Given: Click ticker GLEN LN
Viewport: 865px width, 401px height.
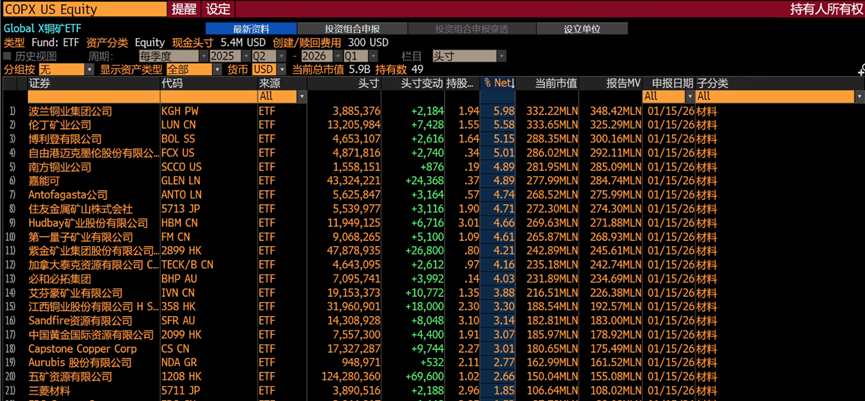Looking at the screenshot, I should (x=179, y=181).
